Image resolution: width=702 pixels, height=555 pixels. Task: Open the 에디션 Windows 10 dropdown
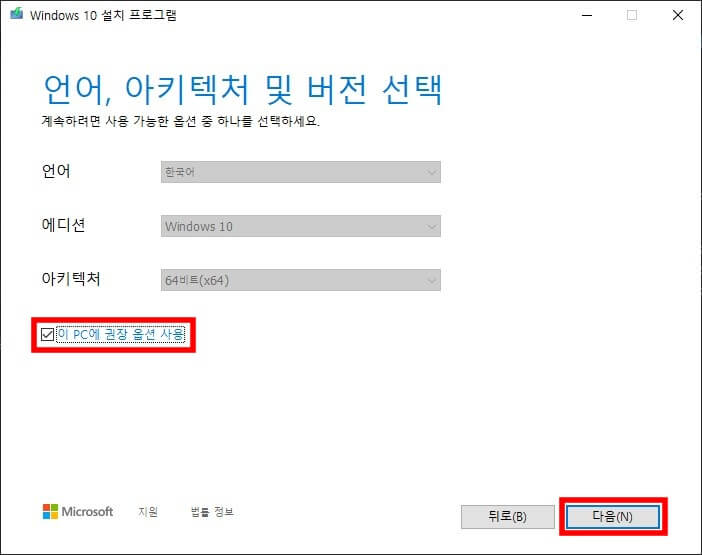pos(300,226)
